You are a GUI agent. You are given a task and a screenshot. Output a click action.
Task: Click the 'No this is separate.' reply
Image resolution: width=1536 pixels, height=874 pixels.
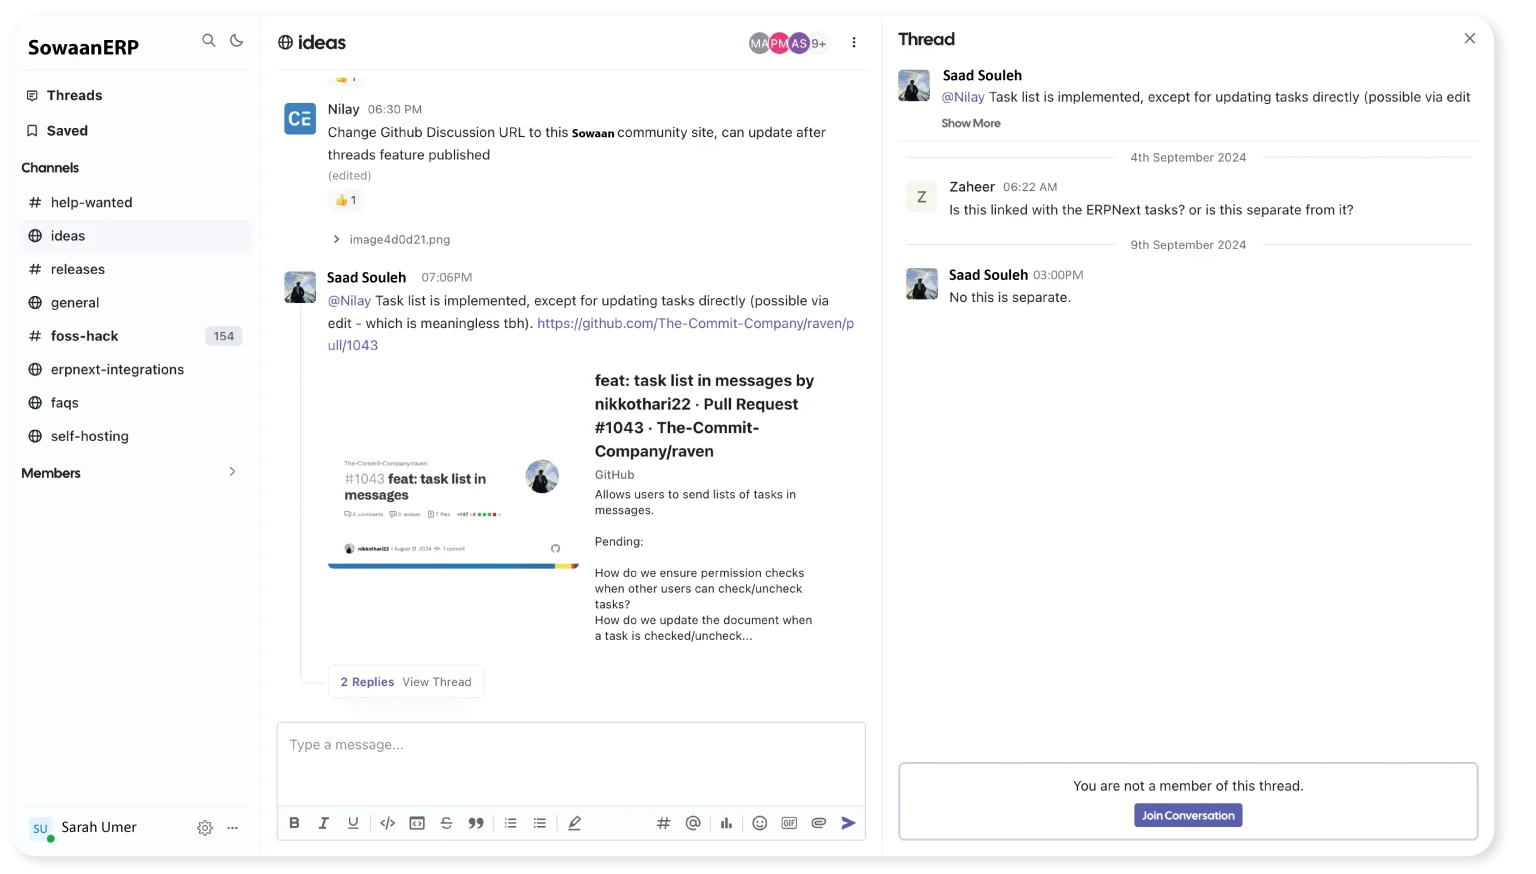1009,298
